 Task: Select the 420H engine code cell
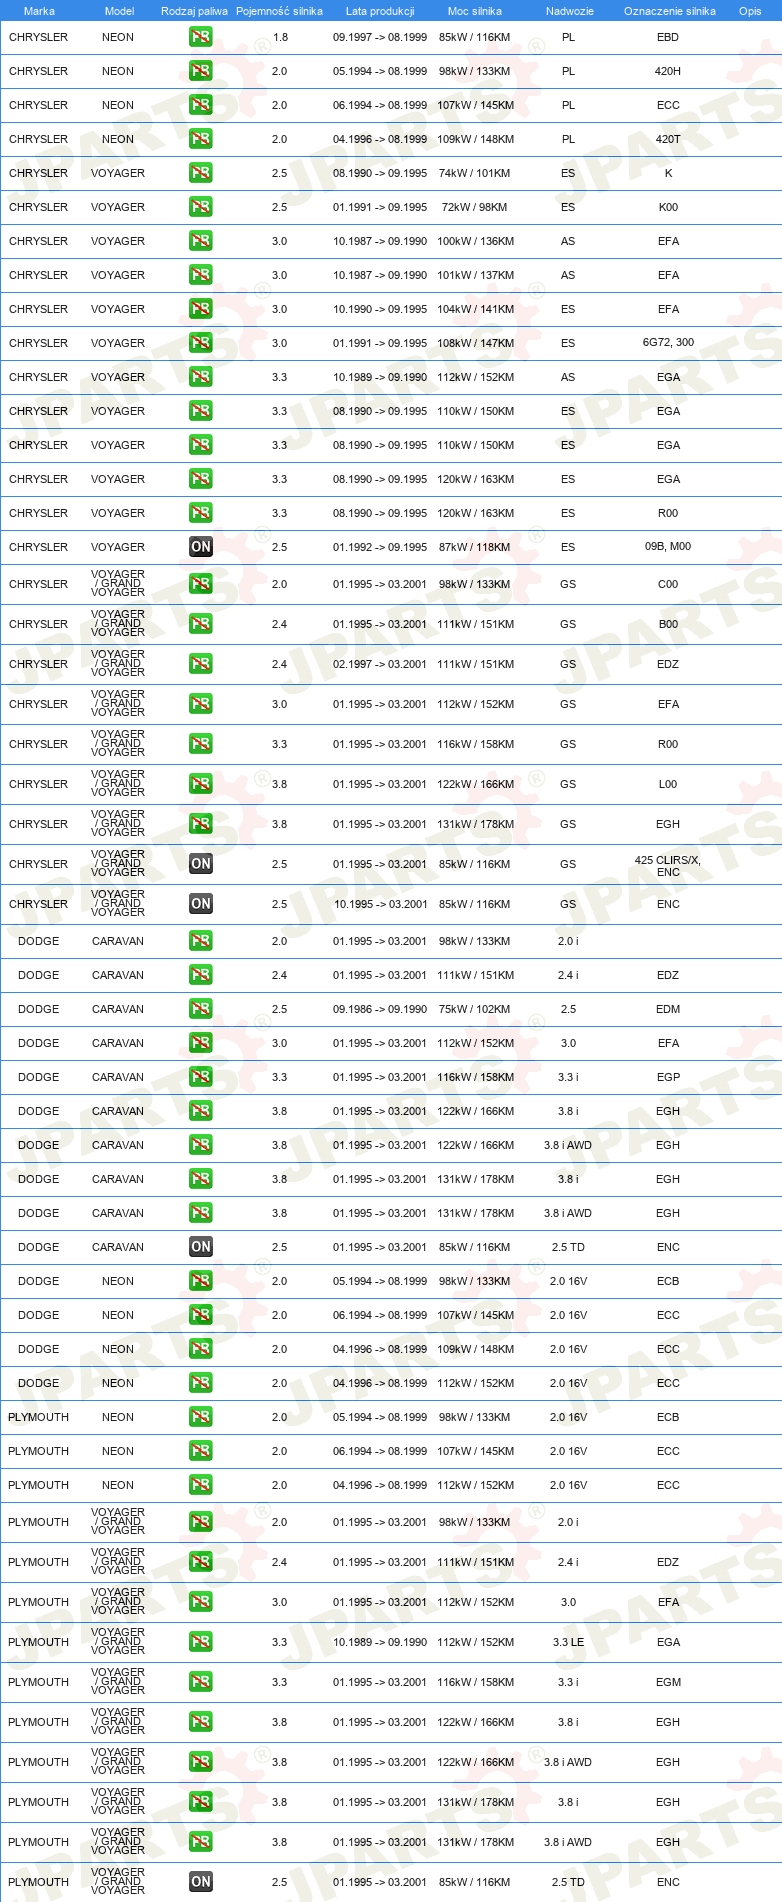coord(668,71)
